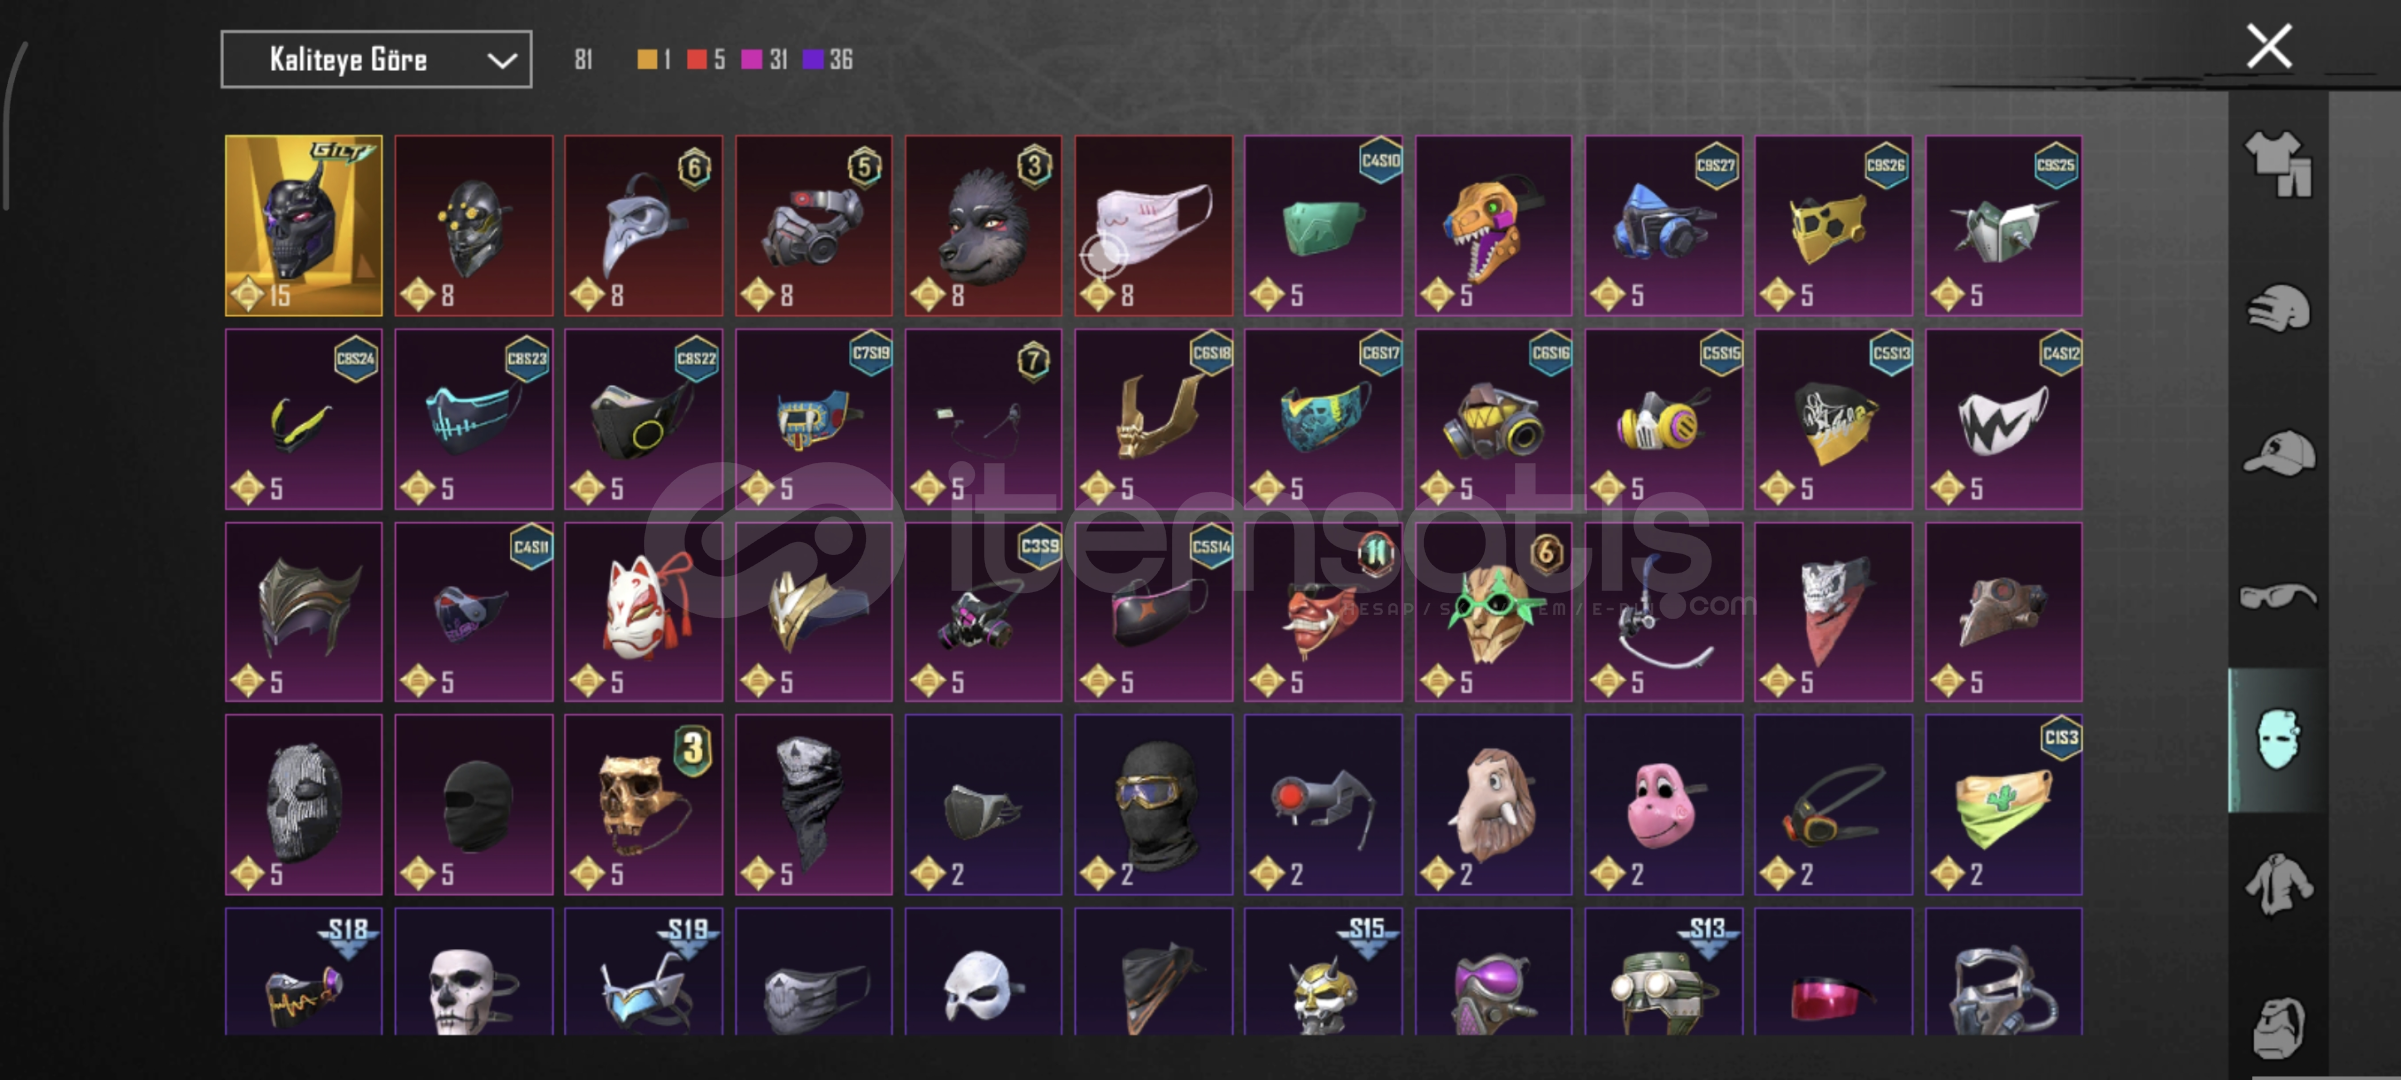Filter by the red quality swatch showing 5

click(x=697, y=60)
